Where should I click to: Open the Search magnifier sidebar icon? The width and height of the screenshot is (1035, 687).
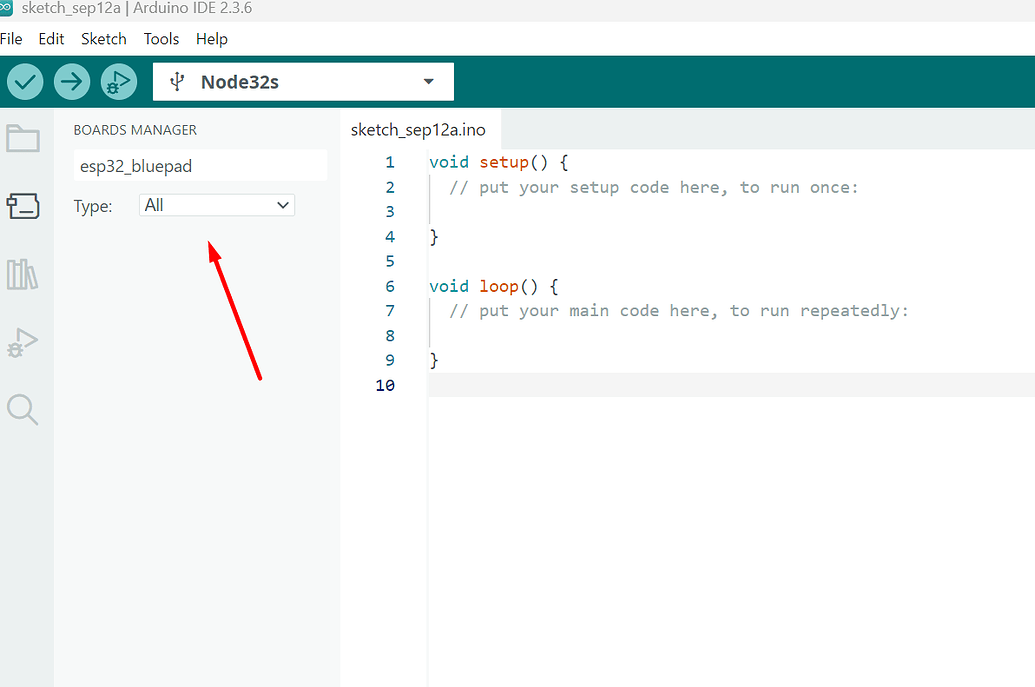coord(22,409)
